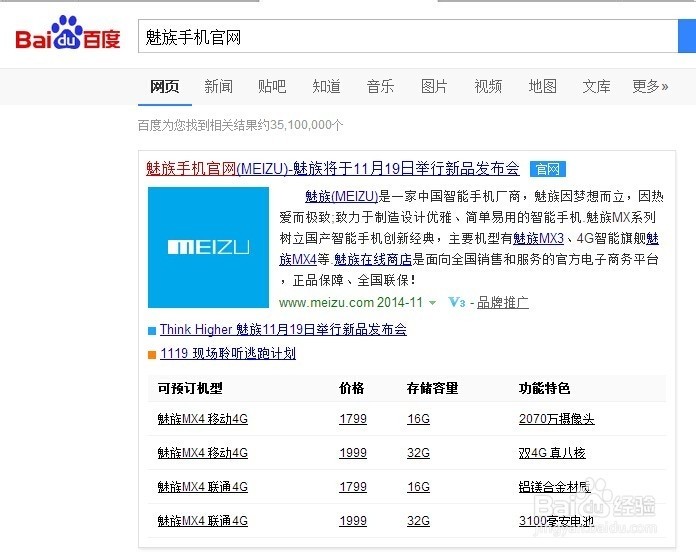
Task: Click price 1999 in 联通4G row
Action: (353, 520)
